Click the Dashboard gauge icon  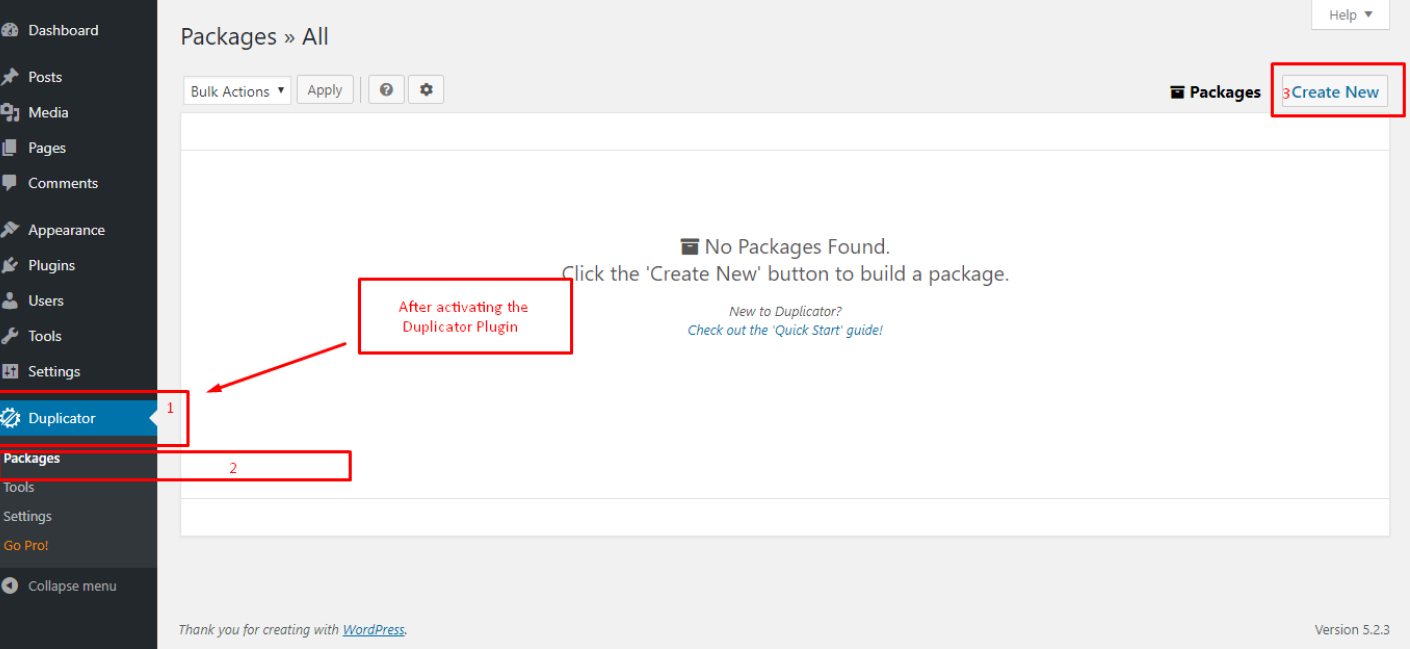[x=10, y=30]
